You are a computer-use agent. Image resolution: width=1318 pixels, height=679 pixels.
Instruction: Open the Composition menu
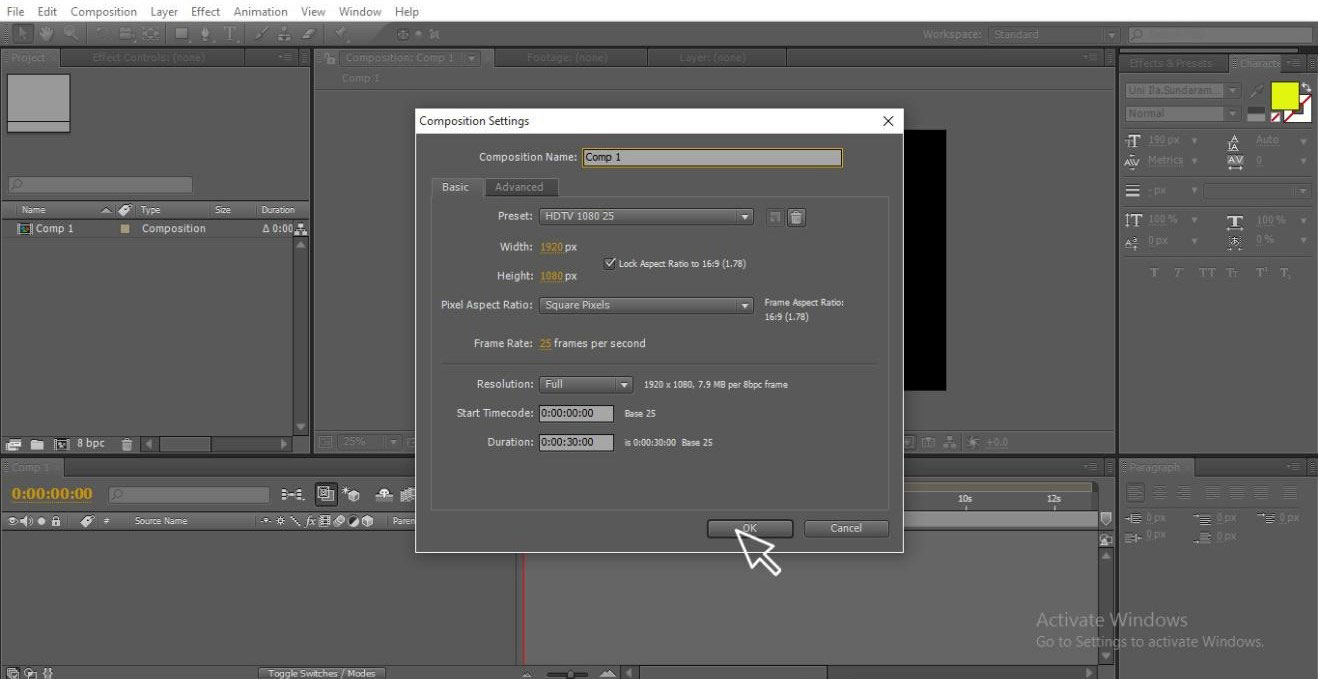(103, 11)
